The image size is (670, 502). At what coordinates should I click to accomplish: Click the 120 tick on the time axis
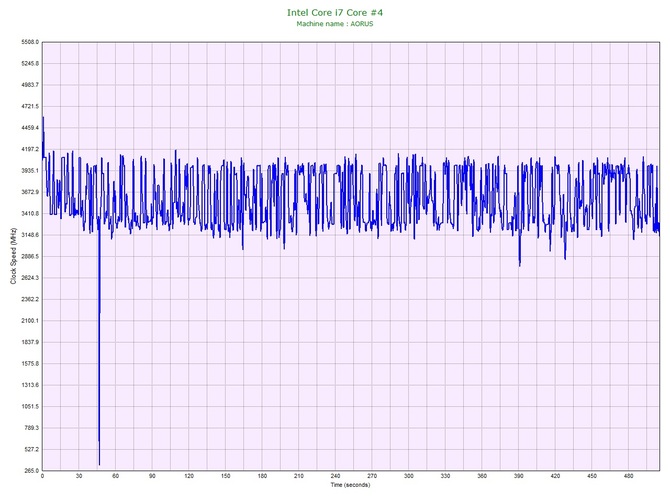point(189,476)
